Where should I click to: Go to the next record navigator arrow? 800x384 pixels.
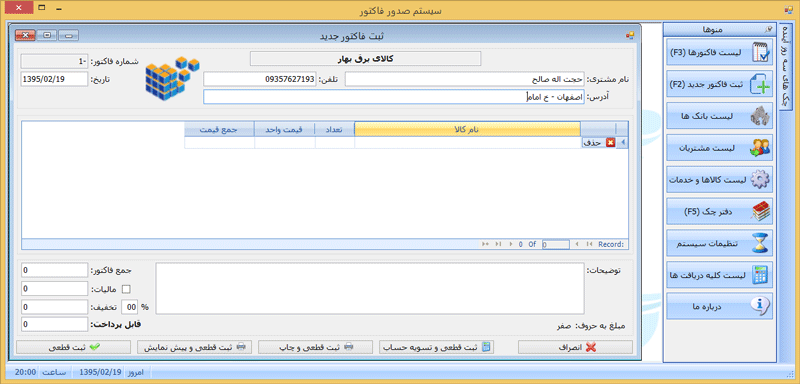[x=511, y=244]
